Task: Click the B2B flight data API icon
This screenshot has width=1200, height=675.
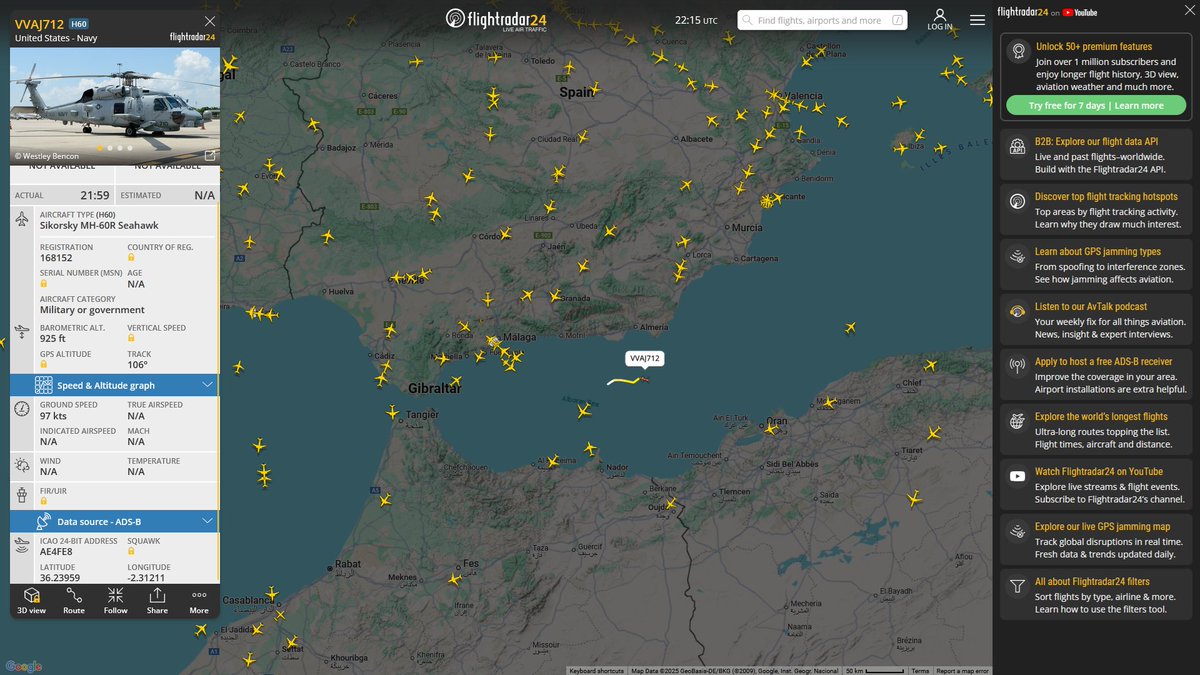Action: (x=1017, y=147)
